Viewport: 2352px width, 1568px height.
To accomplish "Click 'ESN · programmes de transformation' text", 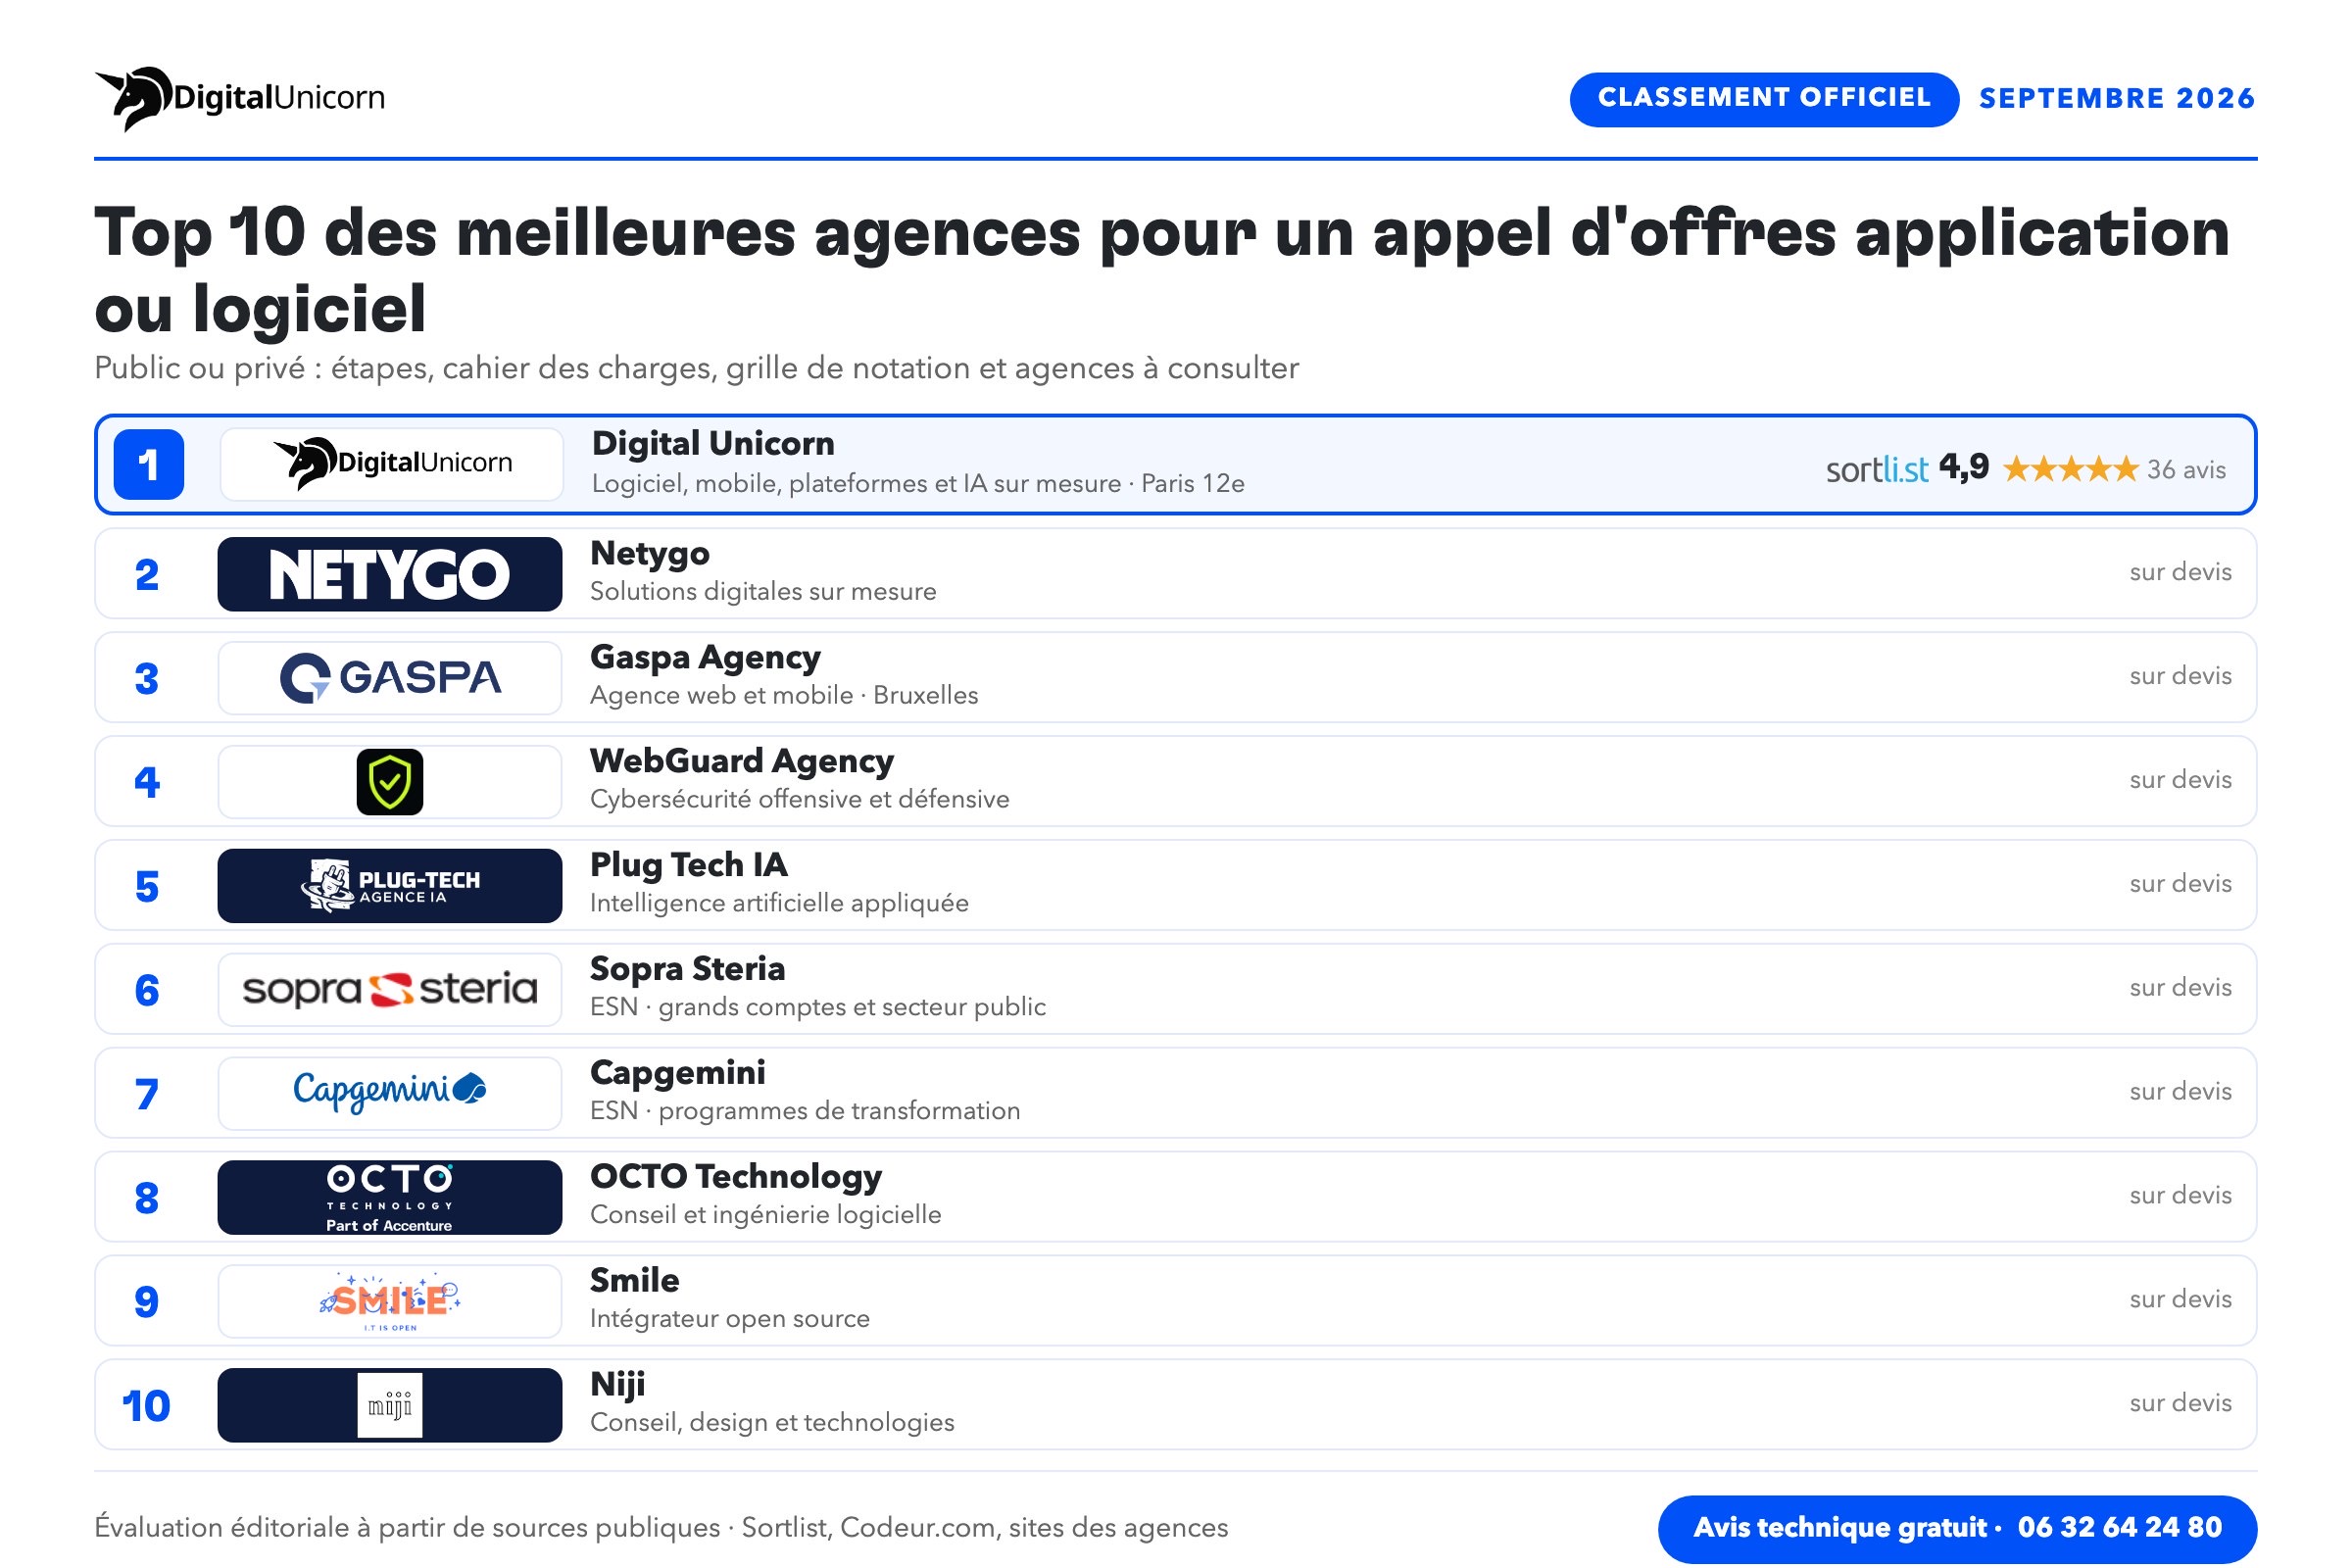I will click(x=805, y=1111).
